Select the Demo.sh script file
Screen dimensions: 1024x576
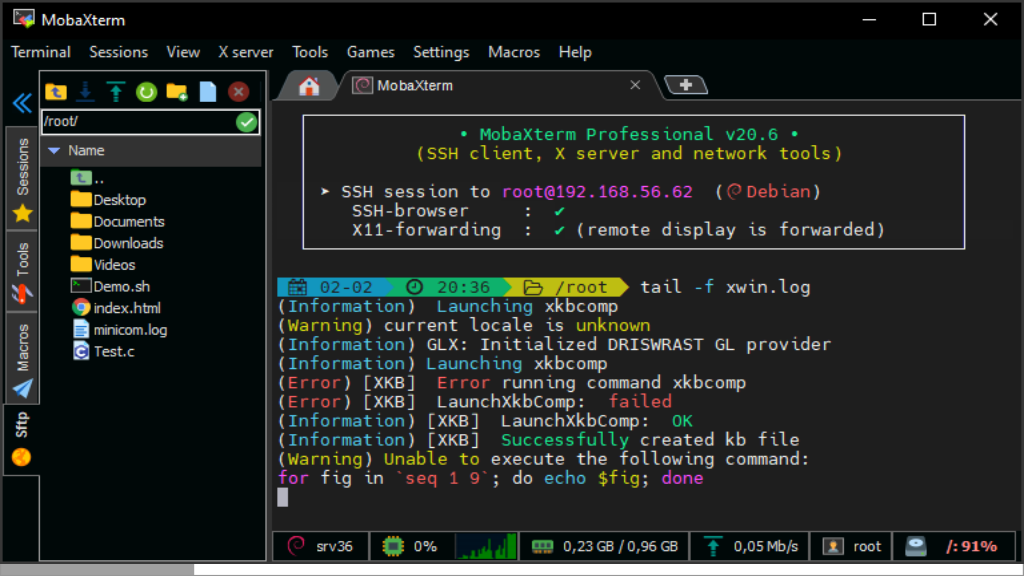click(x=110, y=286)
